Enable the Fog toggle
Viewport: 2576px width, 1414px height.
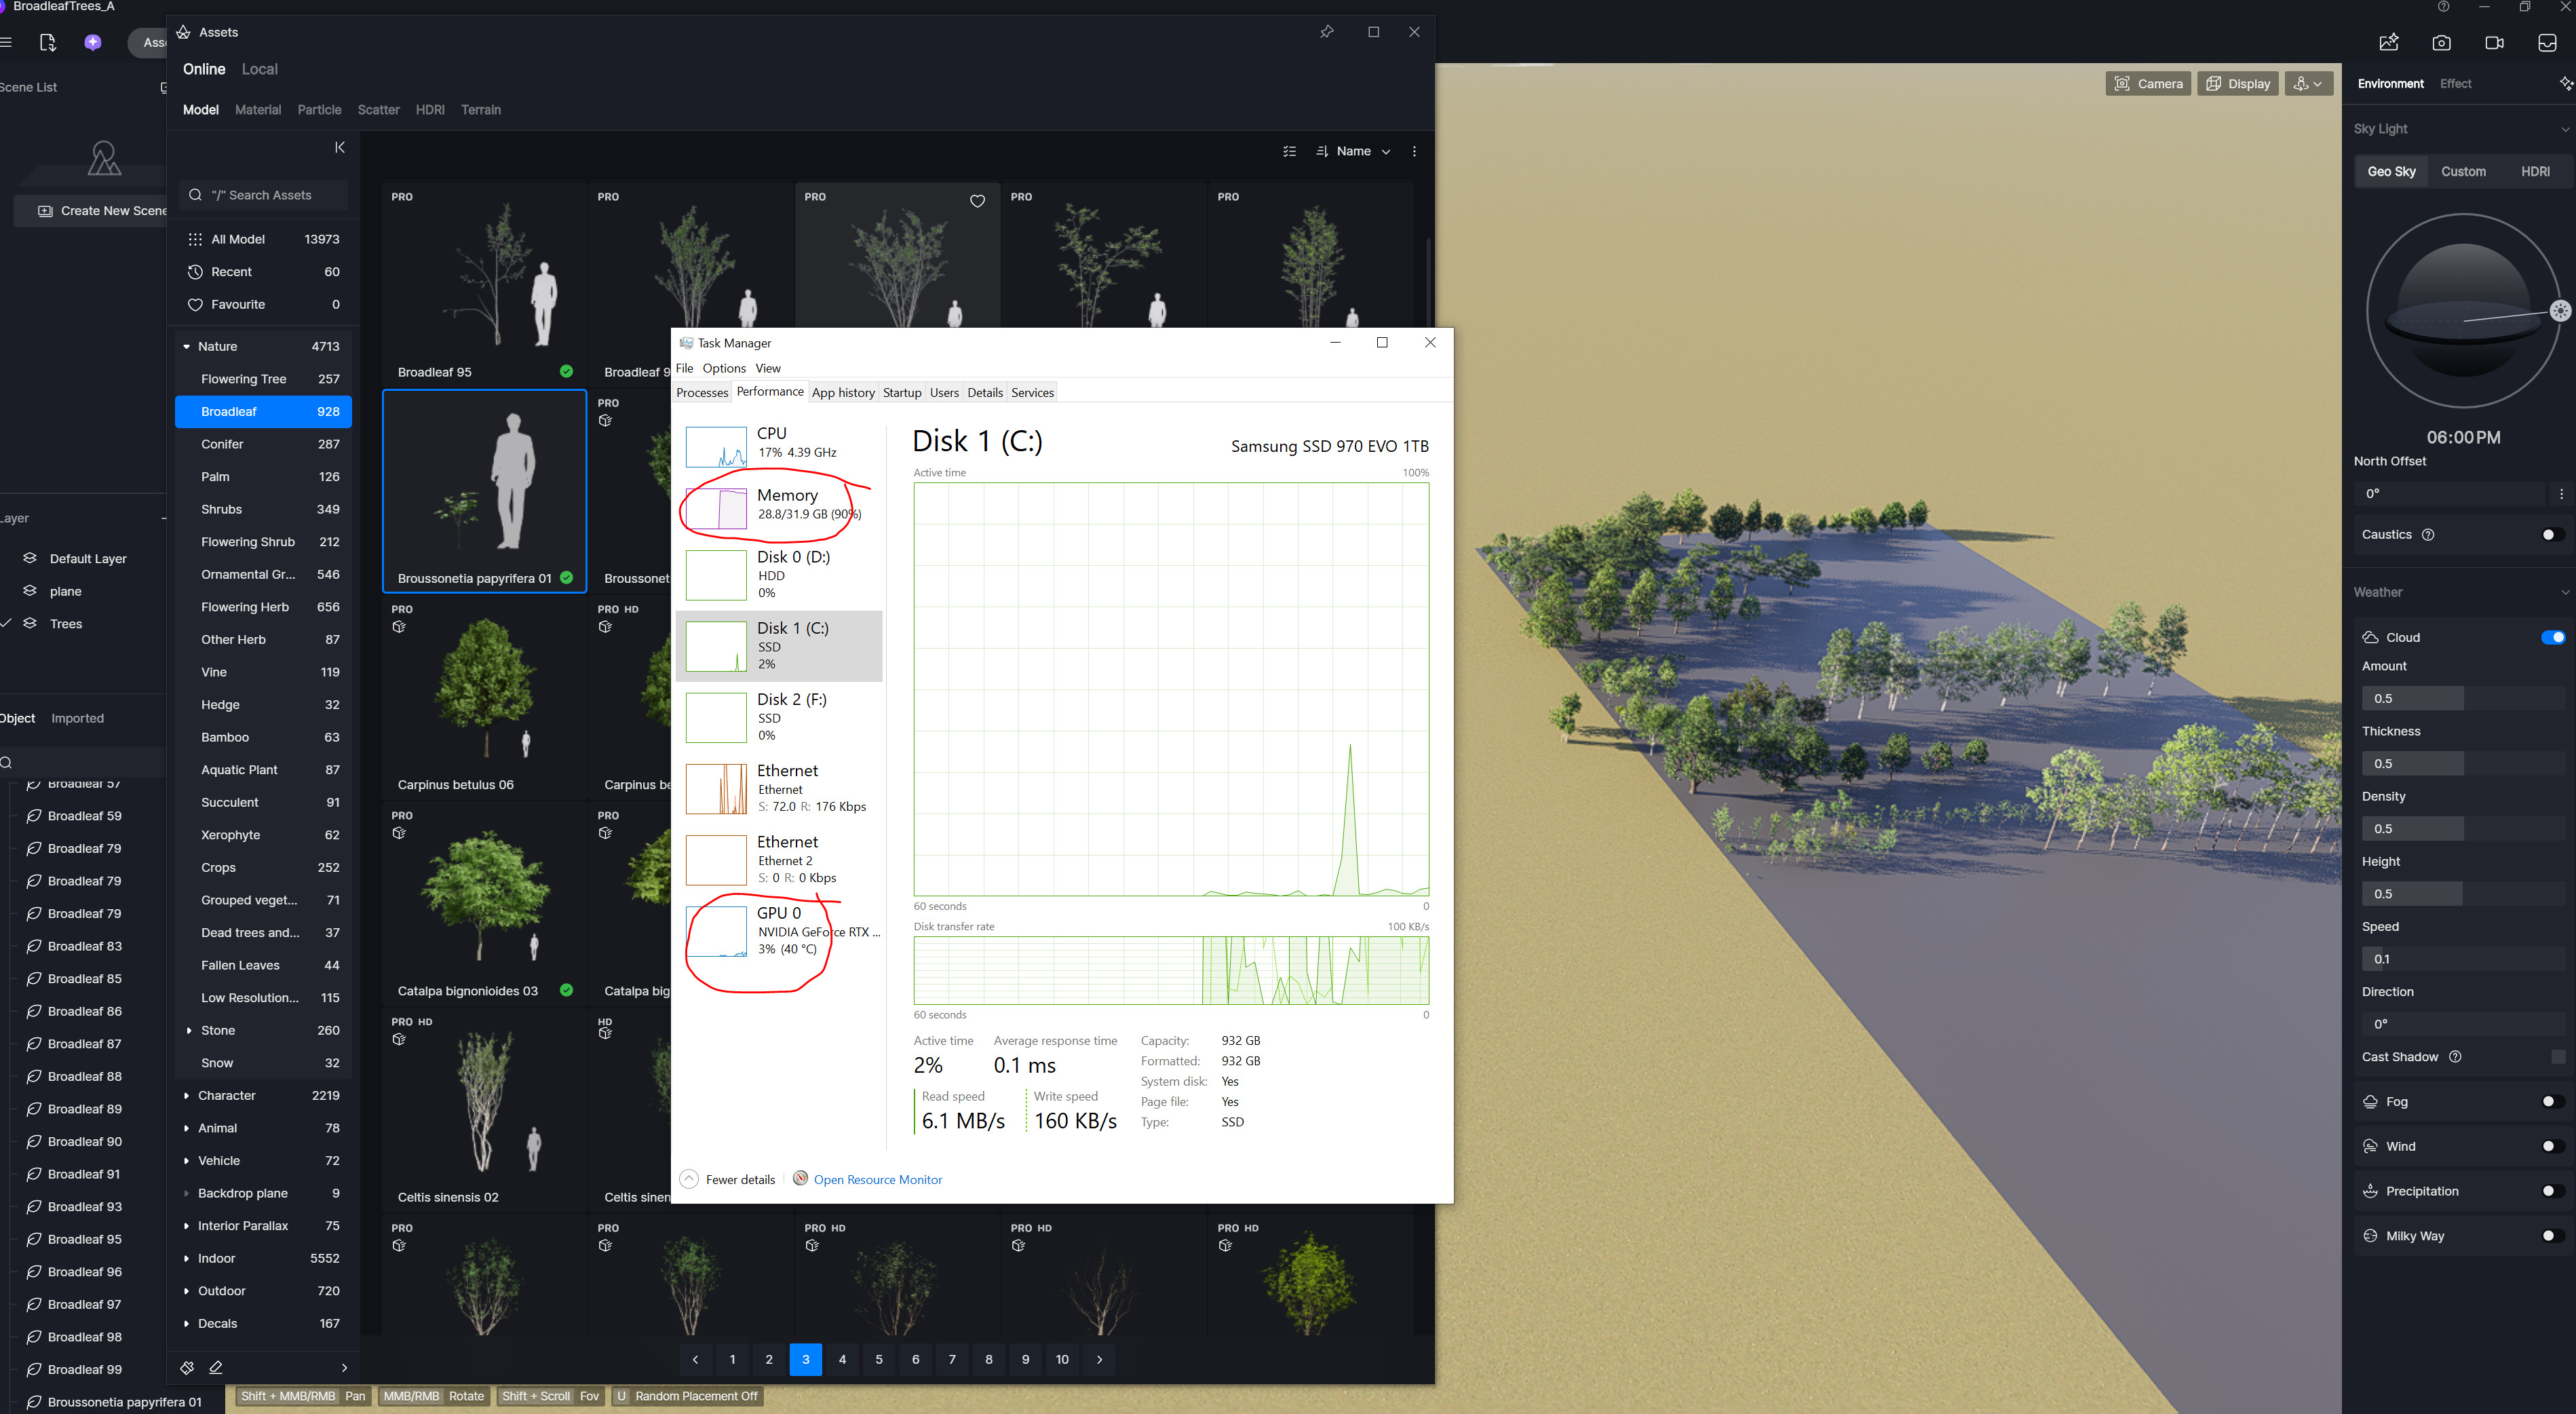(x=2552, y=1101)
